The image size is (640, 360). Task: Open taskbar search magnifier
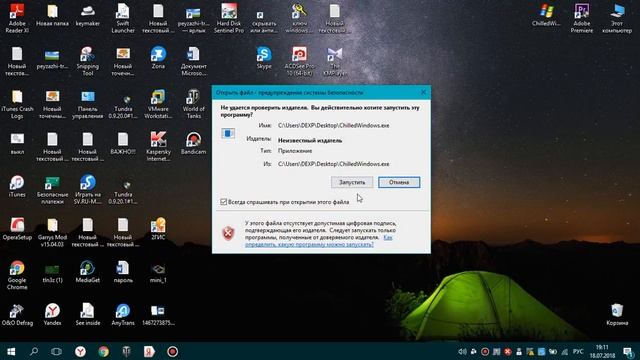click(34, 351)
